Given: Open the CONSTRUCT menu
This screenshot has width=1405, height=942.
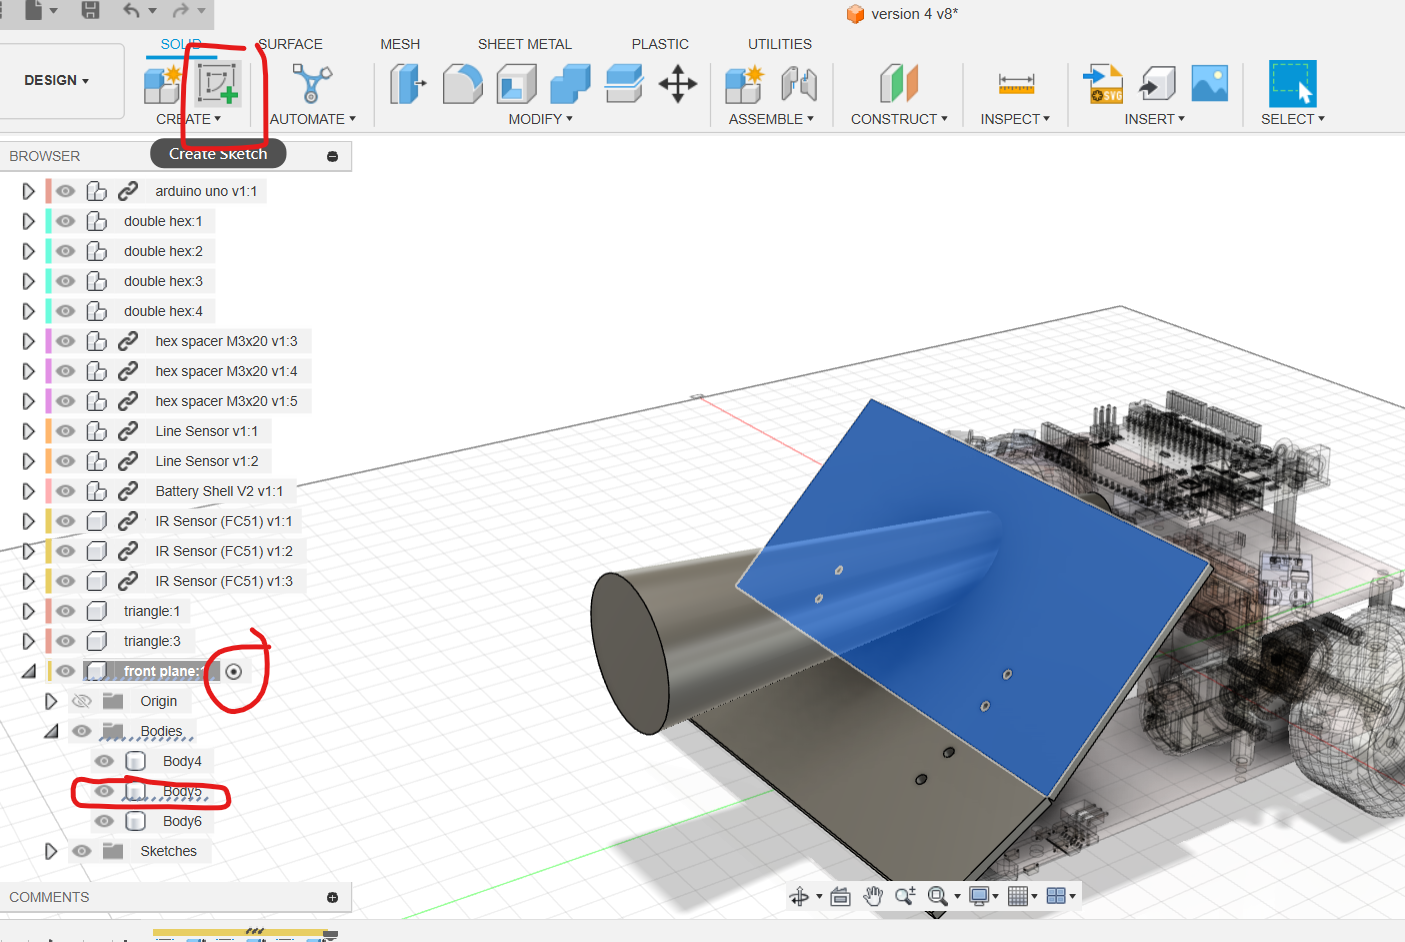Looking at the screenshot, I should [x=898, y=119].
